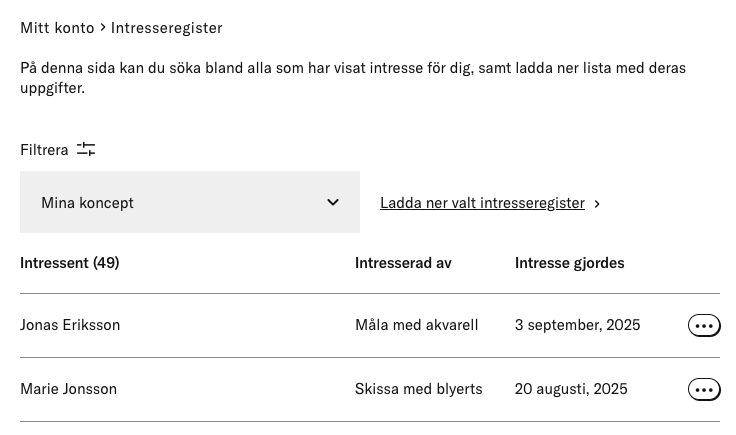Click the 3 september, 2025 date
This screenshot has height=435, width=736.
point(577,325)
